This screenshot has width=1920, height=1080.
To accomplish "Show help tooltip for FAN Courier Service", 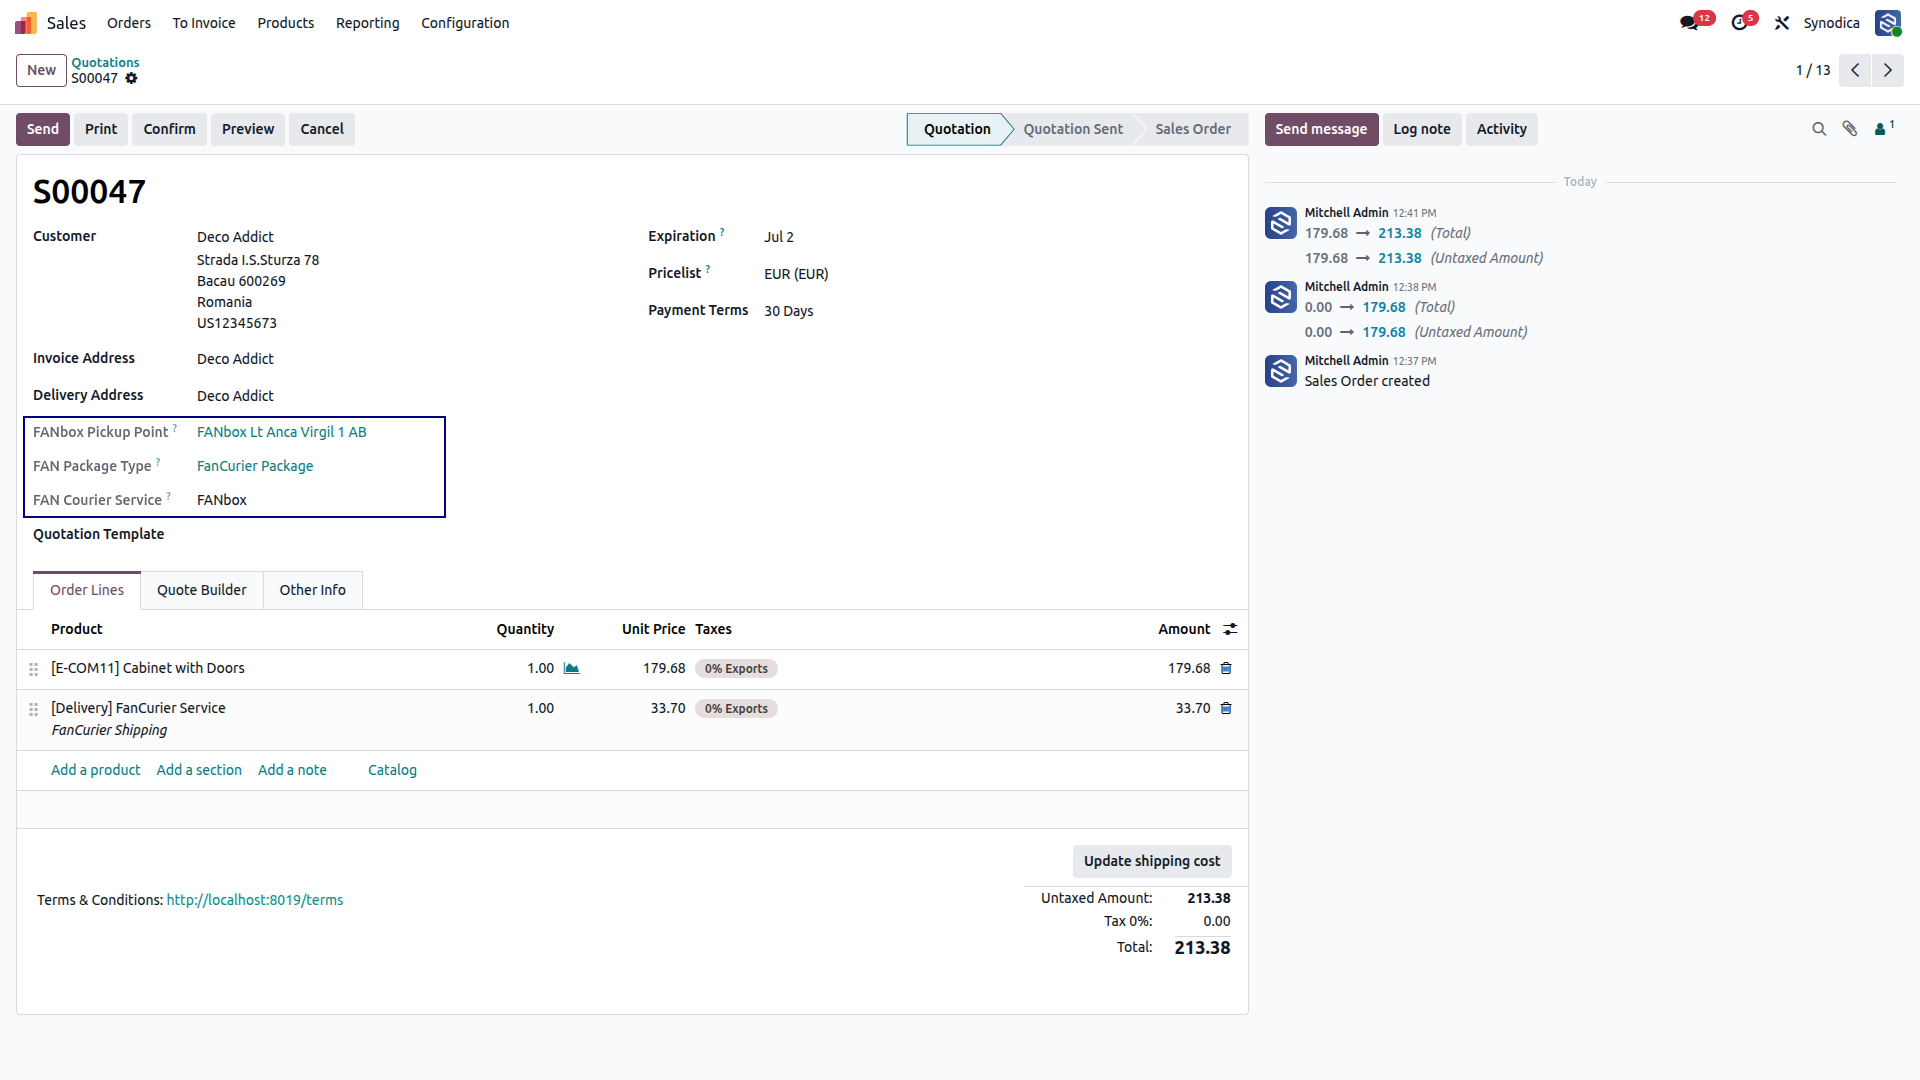I will (x=168, y=496).
